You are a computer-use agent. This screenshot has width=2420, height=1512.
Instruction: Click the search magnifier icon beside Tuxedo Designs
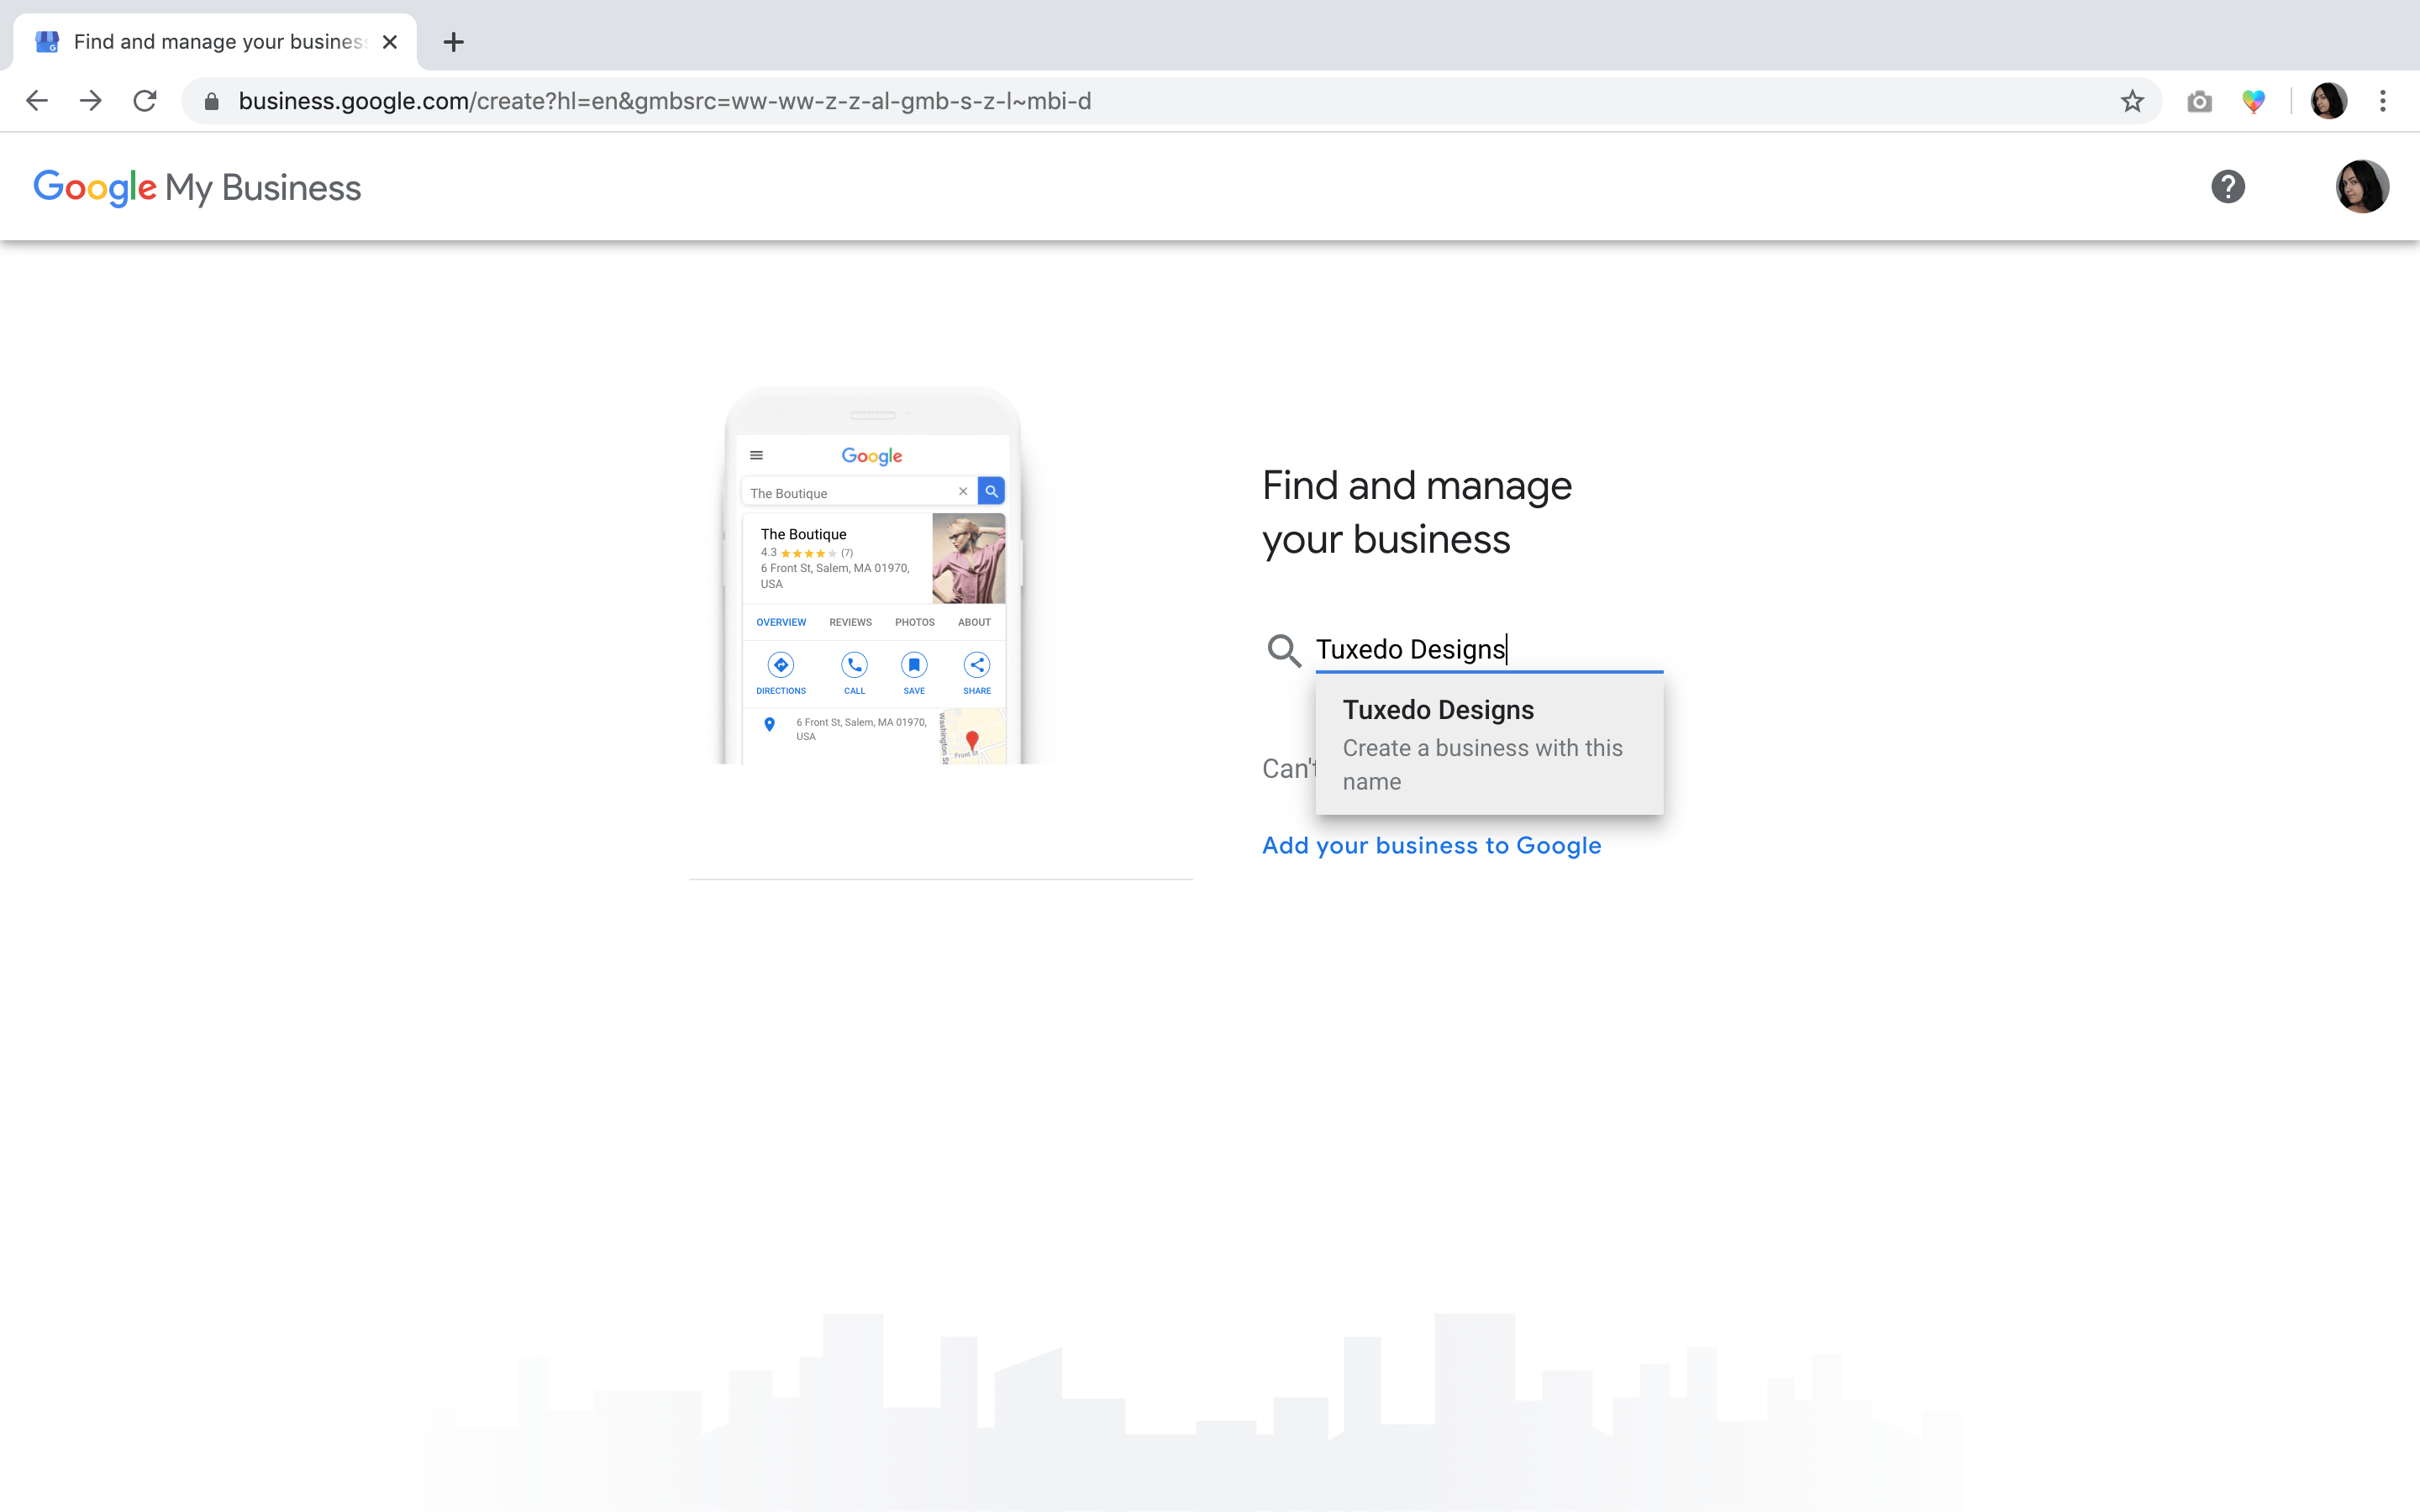[x=1284, y=650]
